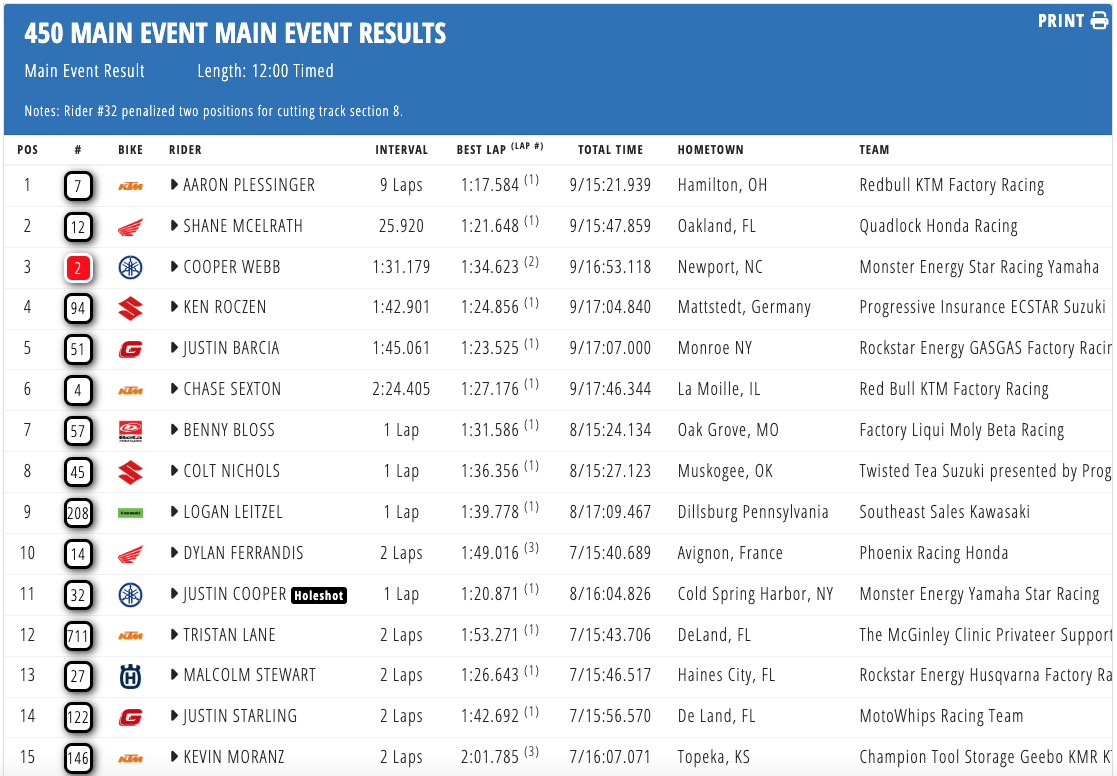Click Beta logo in Benny Bloss row
Image resolution: width=1117 pixels, height=776 pixels.
pyautogui.click(x=130, y=431)
